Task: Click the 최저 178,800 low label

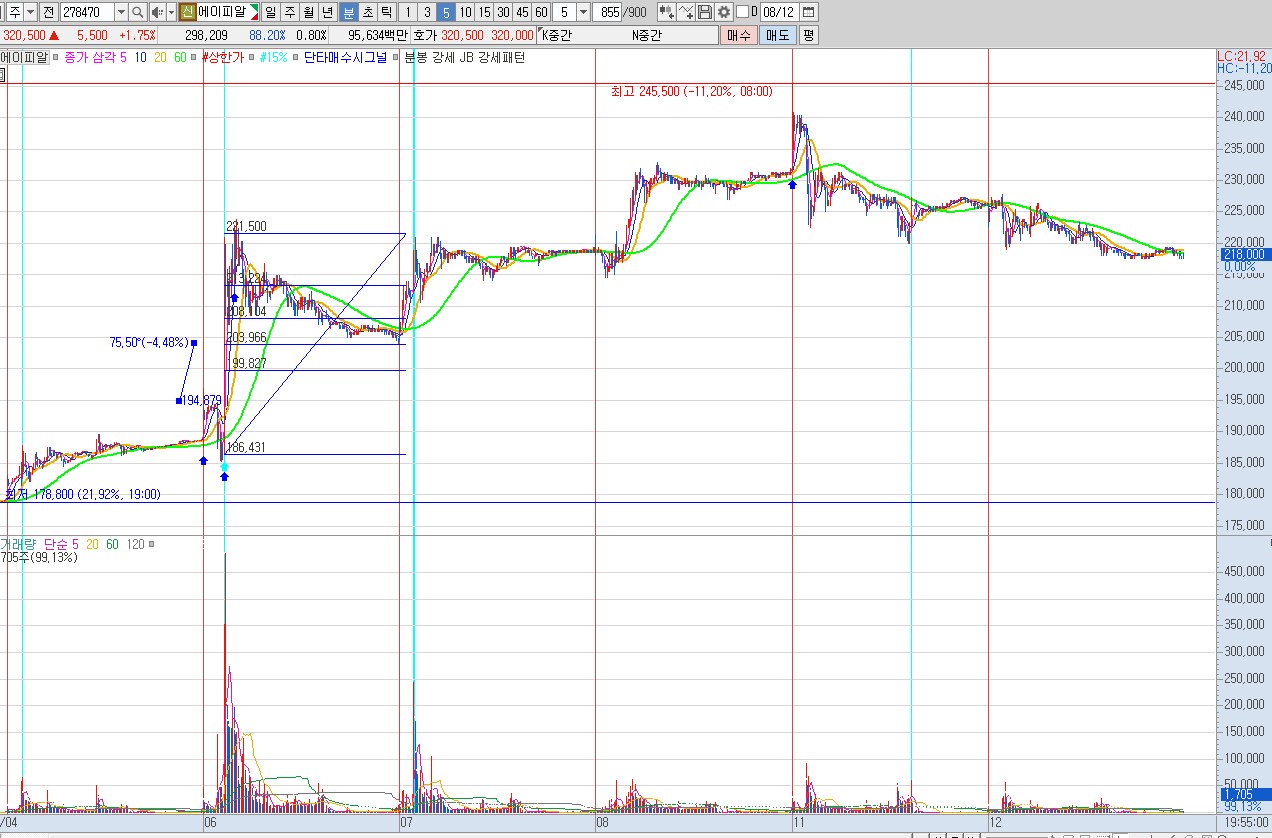Action: 82,494
